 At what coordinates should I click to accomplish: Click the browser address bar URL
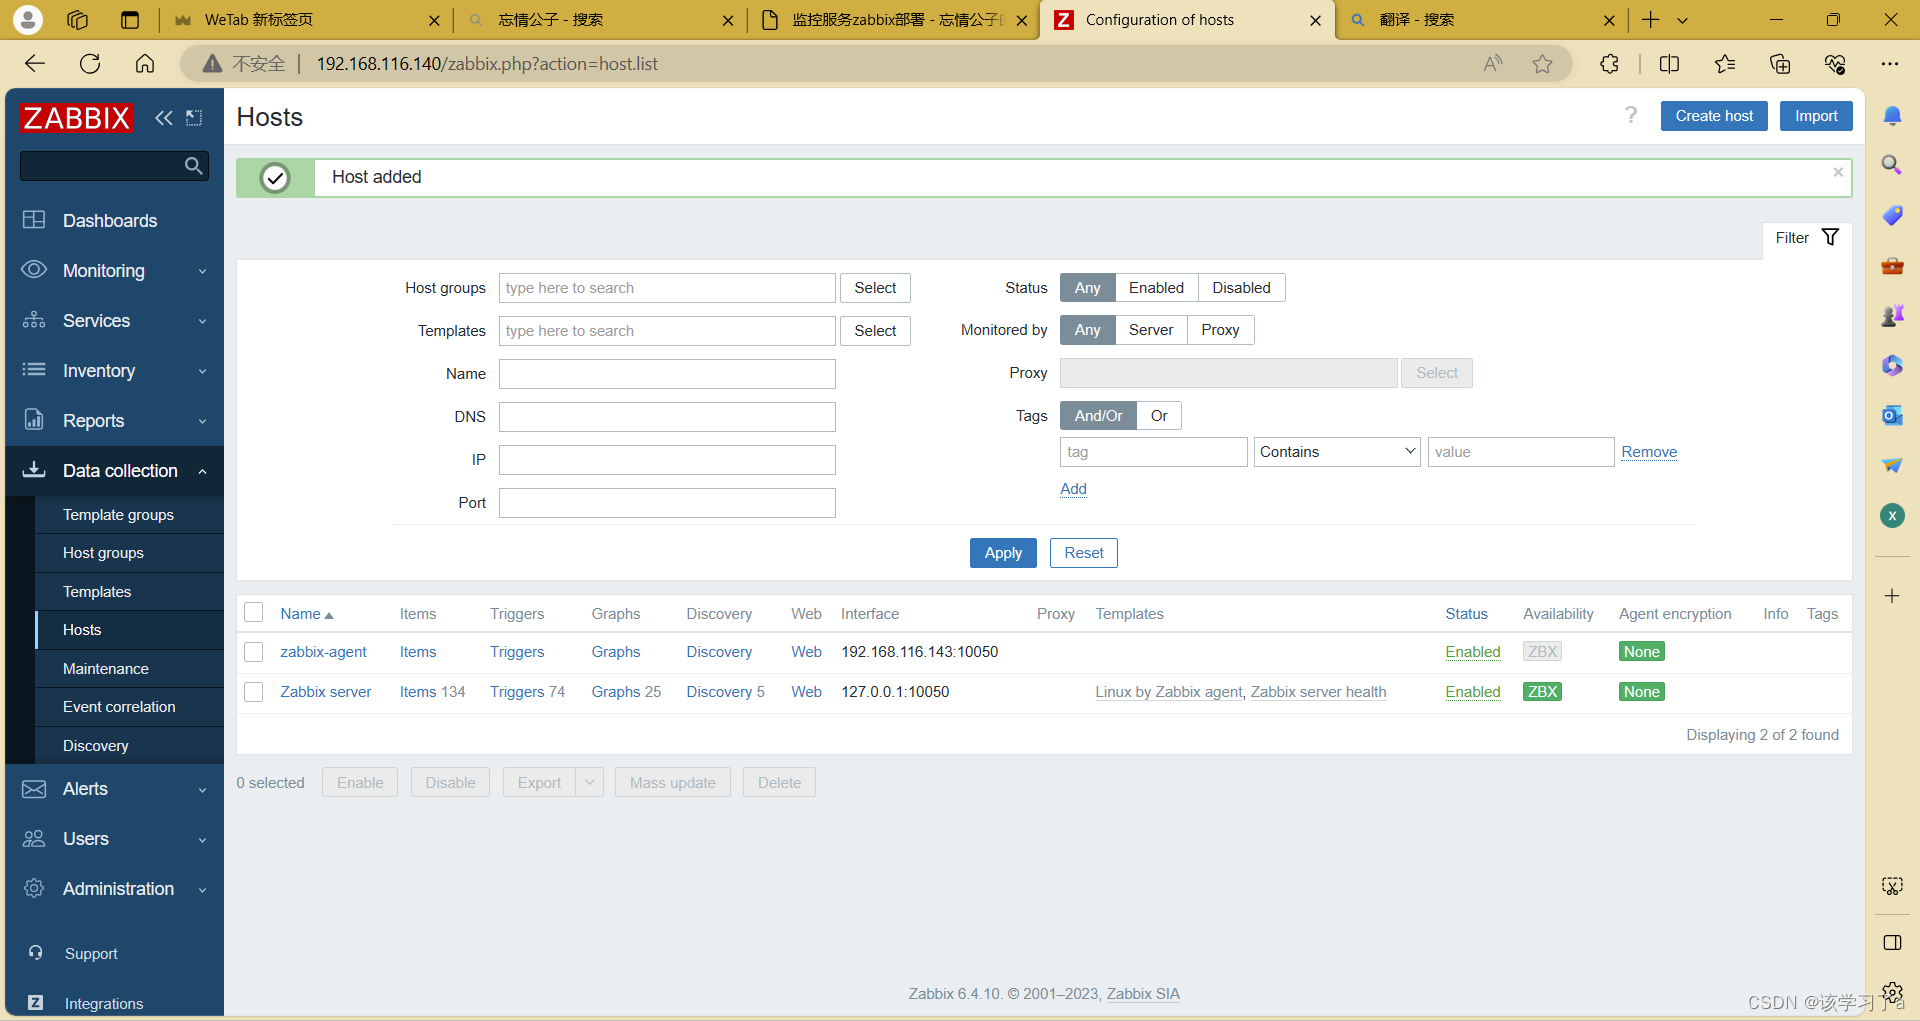click(x=487, y=64)
